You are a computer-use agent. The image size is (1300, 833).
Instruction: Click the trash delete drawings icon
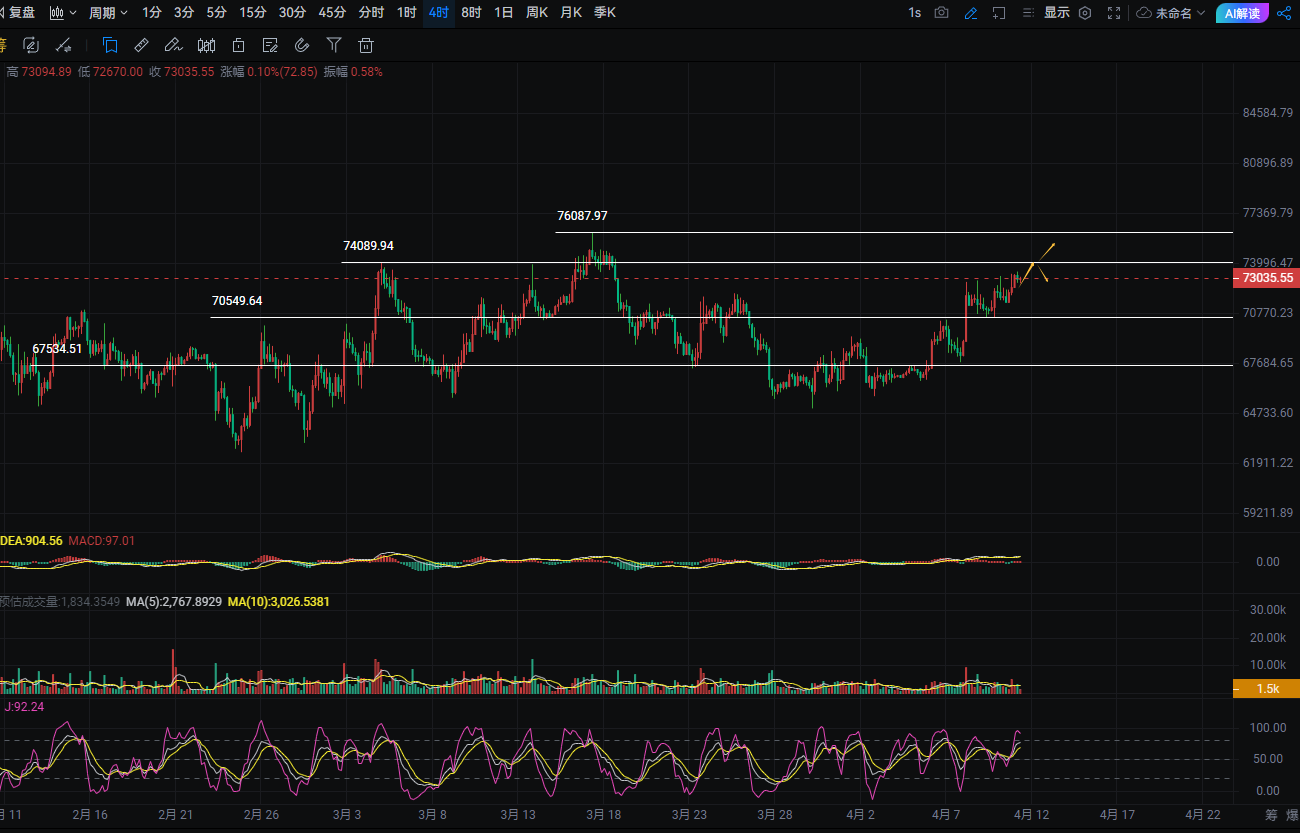366,46
